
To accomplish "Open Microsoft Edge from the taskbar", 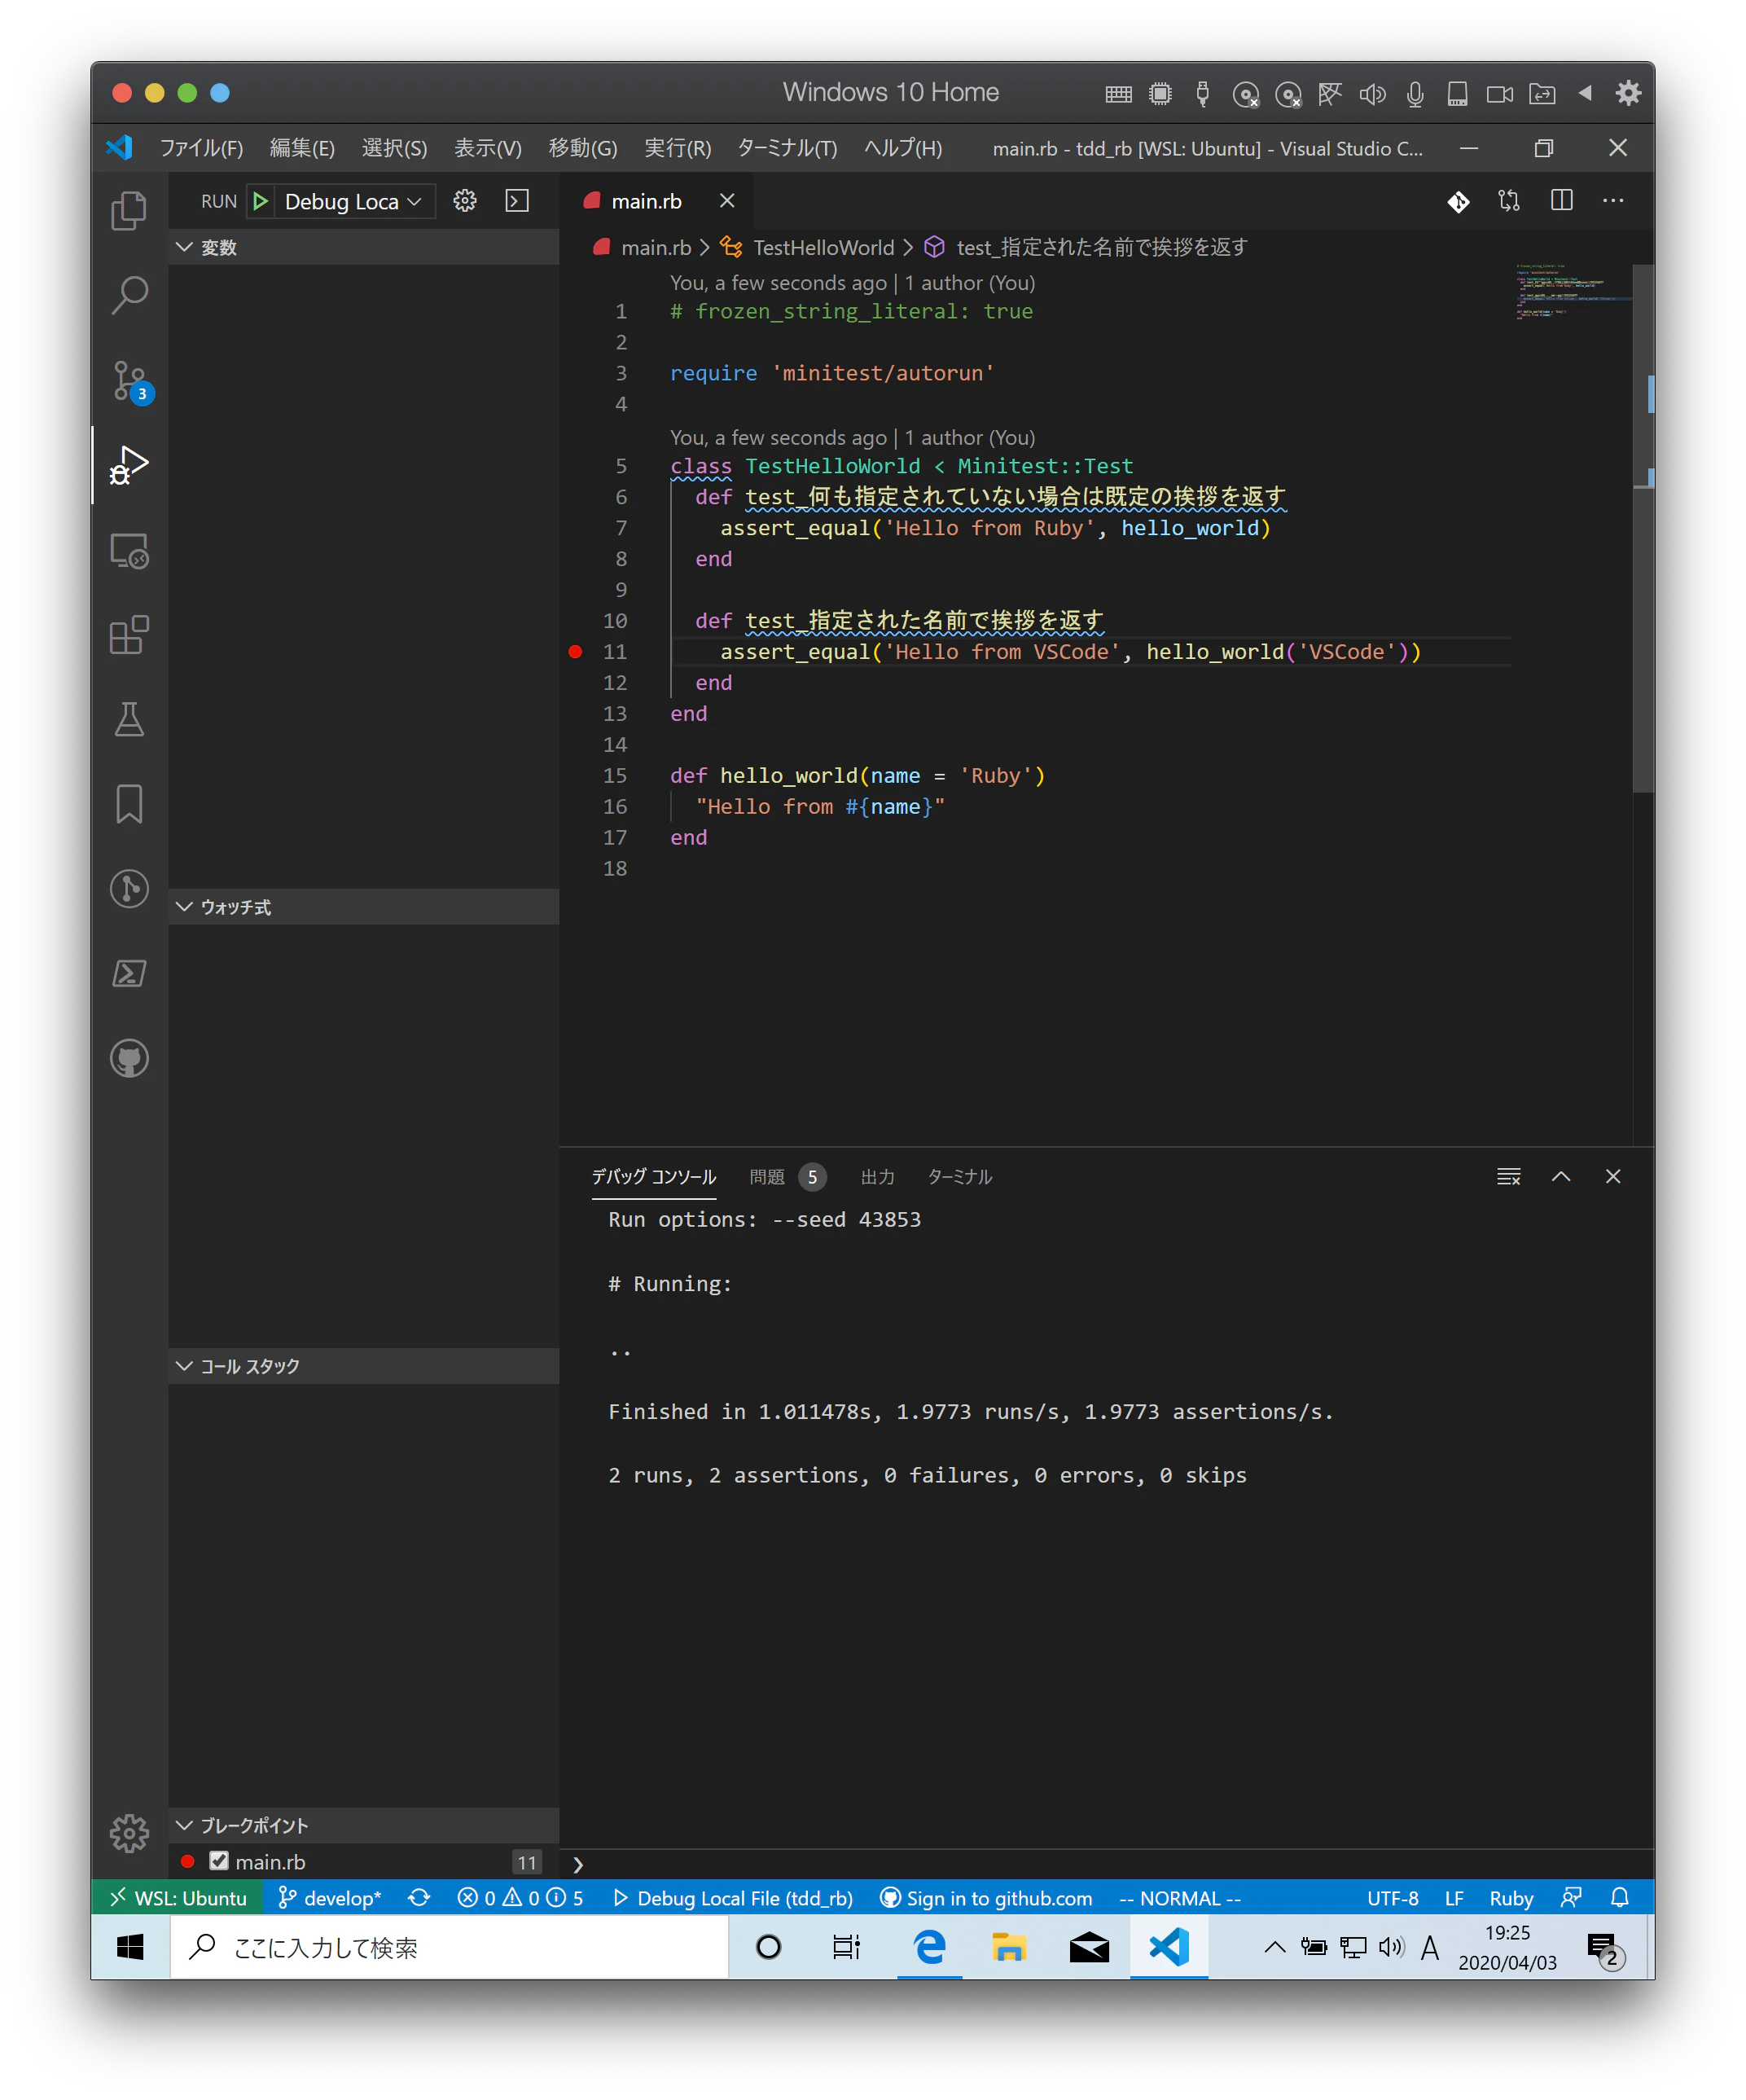I will click(929, 1946).
